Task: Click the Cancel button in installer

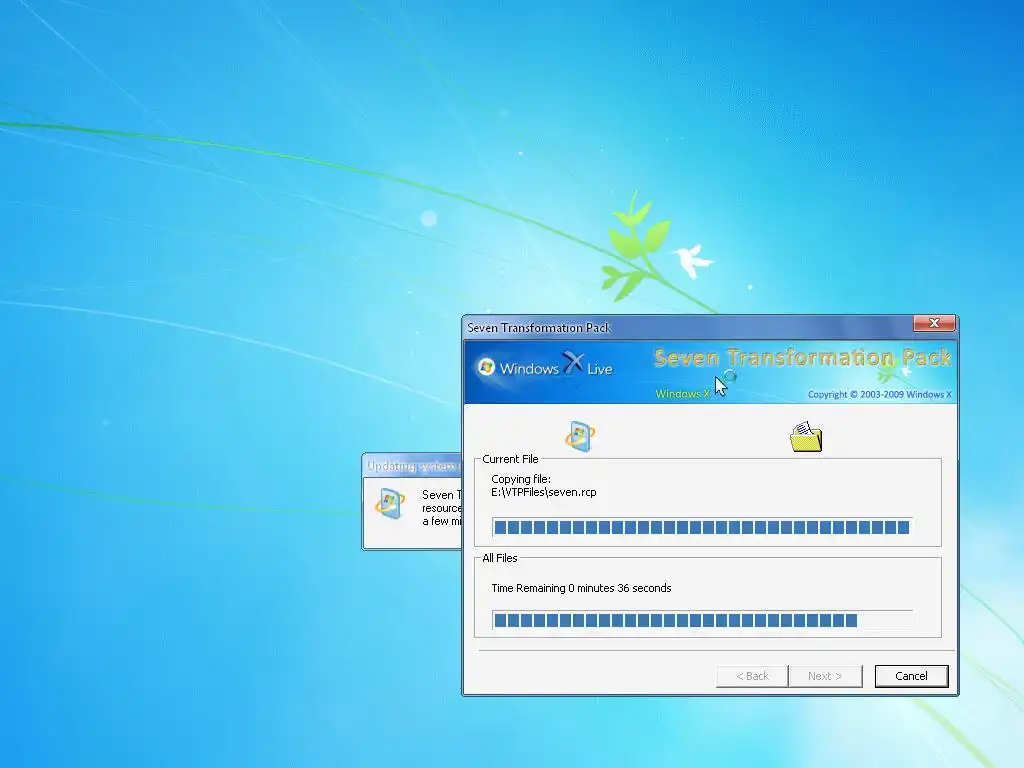Action: pos(911,676)
